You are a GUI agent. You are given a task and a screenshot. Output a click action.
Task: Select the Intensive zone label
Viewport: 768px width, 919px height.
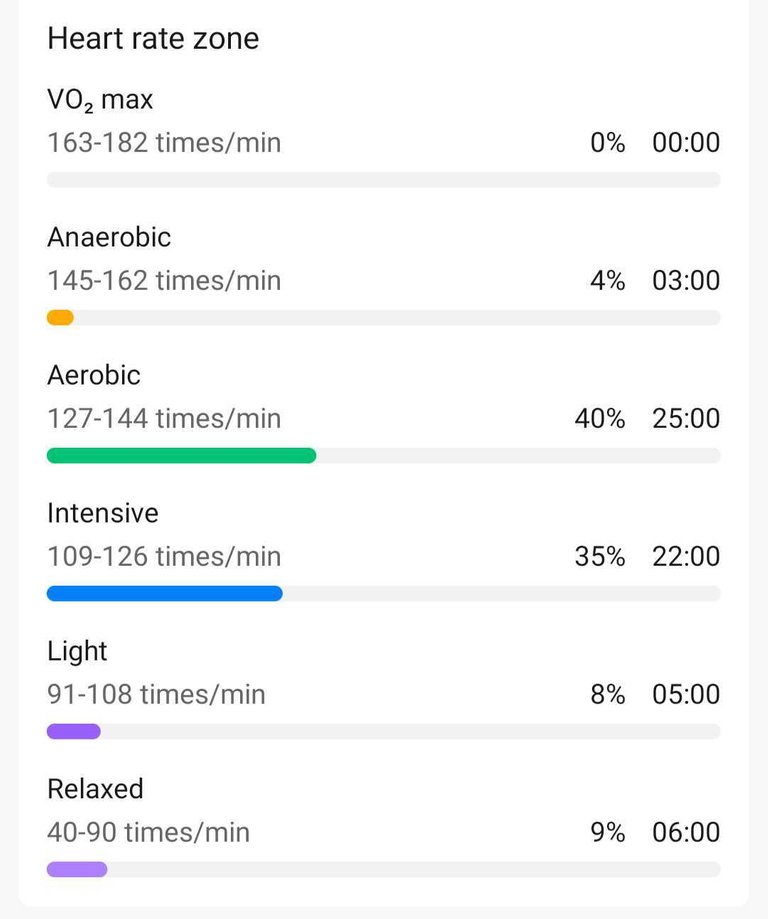pos(103,513)
